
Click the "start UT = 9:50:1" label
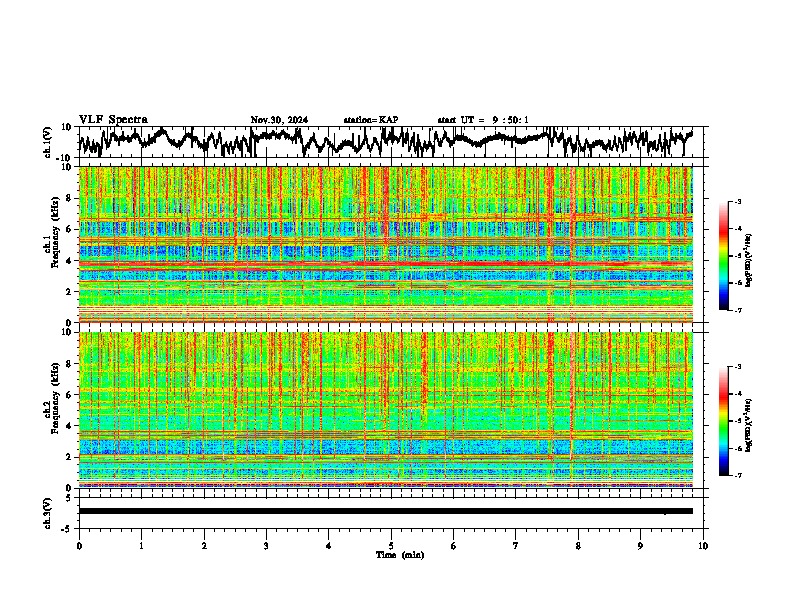click(x=483, y=120)
